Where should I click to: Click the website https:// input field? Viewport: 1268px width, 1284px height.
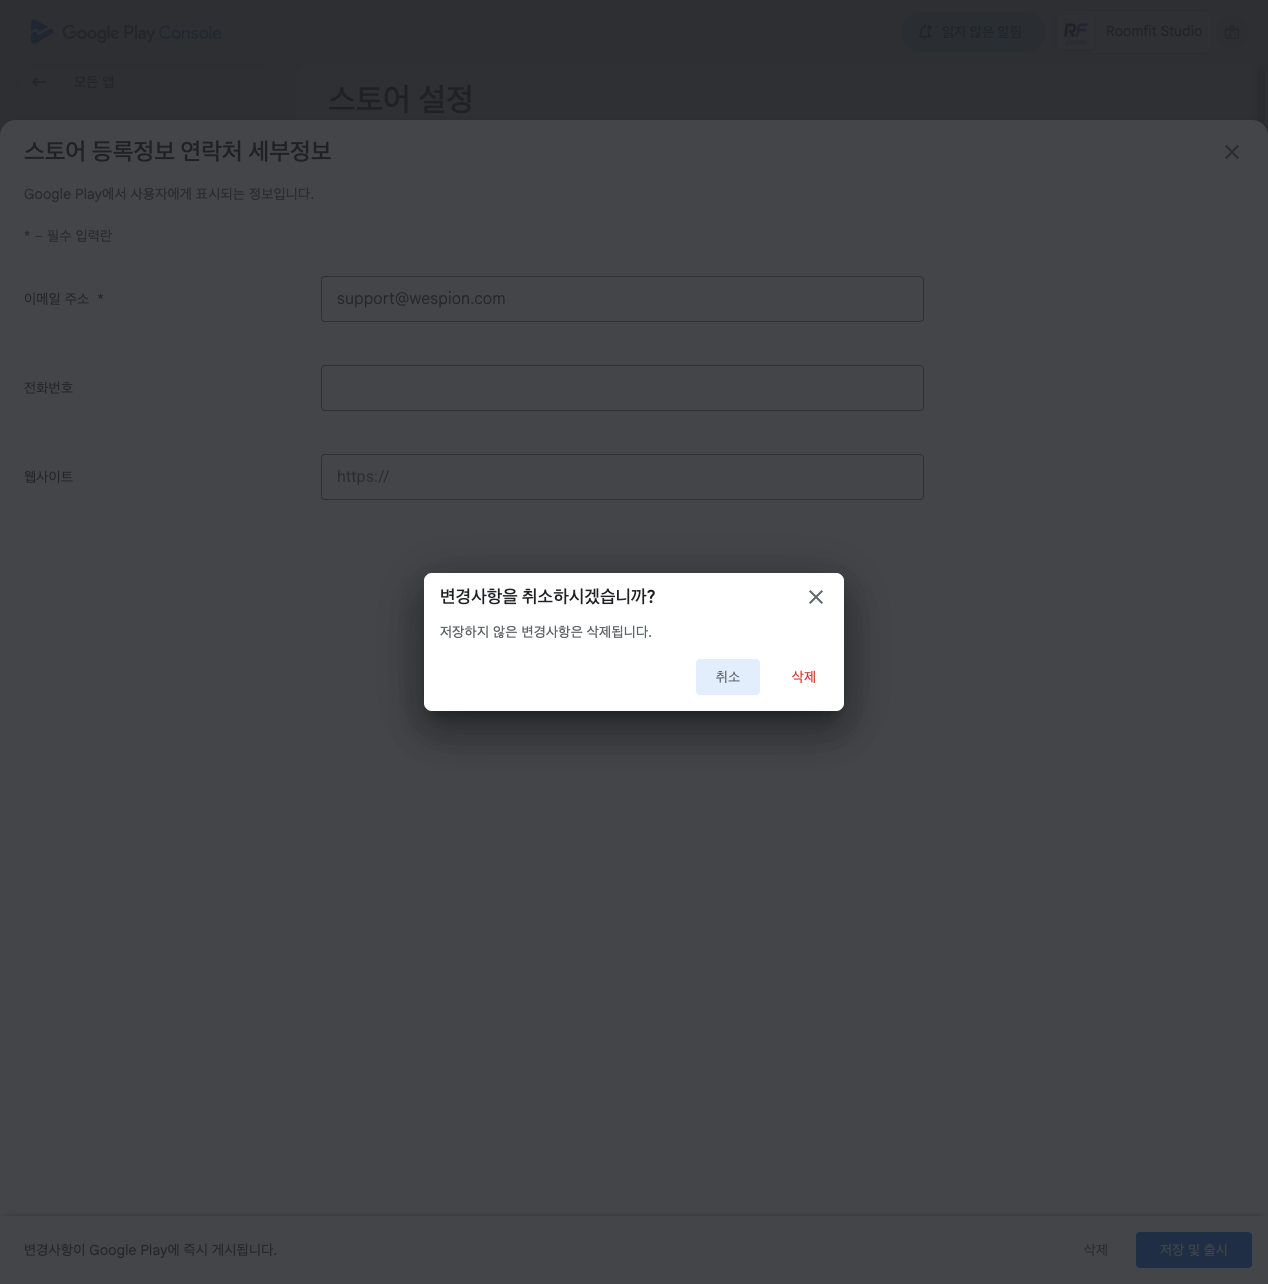[621, 477]
